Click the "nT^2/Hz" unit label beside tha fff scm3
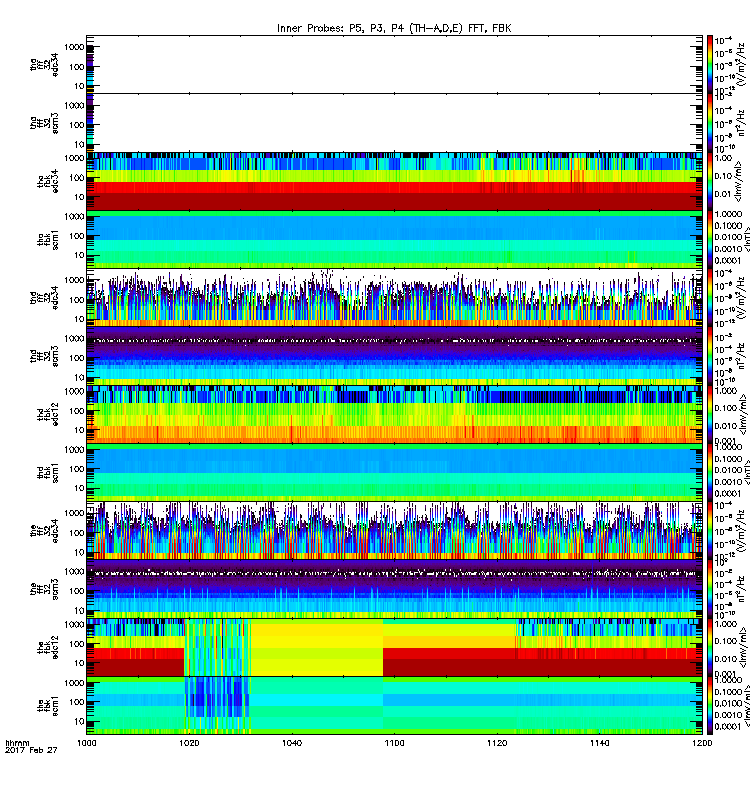This screenshot has height=800, width=750. 741,123
